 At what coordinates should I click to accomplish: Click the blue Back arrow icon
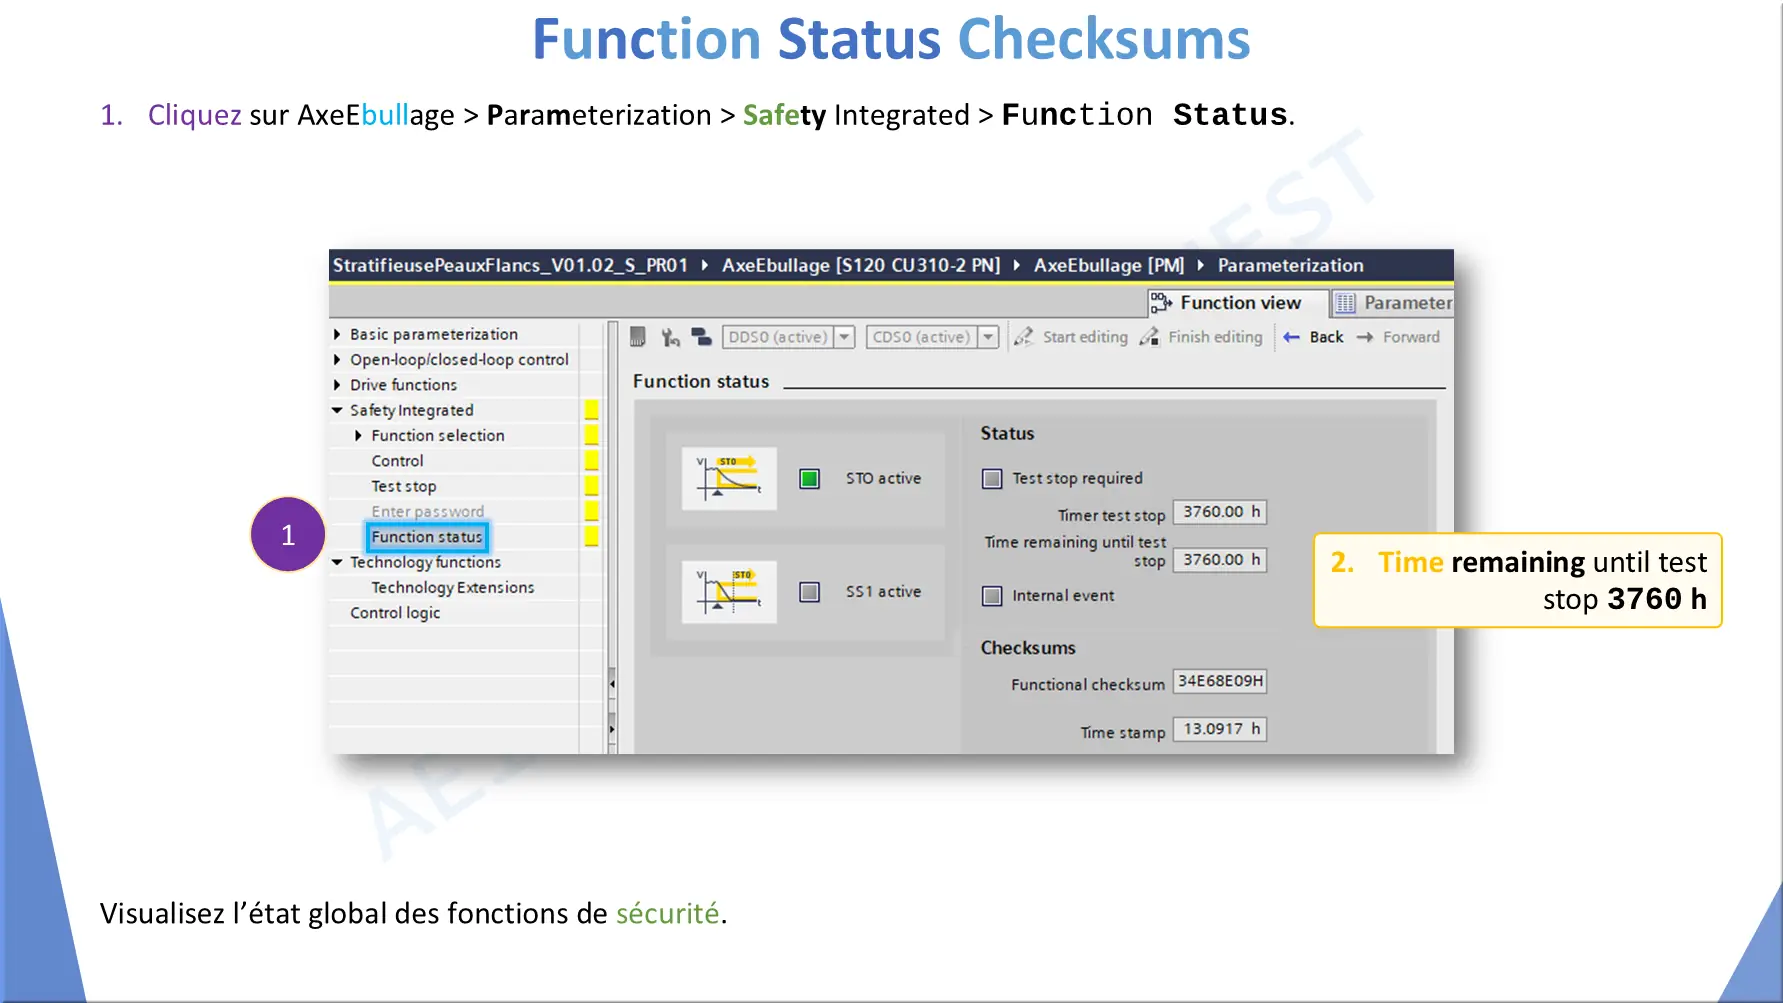(1292, 337)
